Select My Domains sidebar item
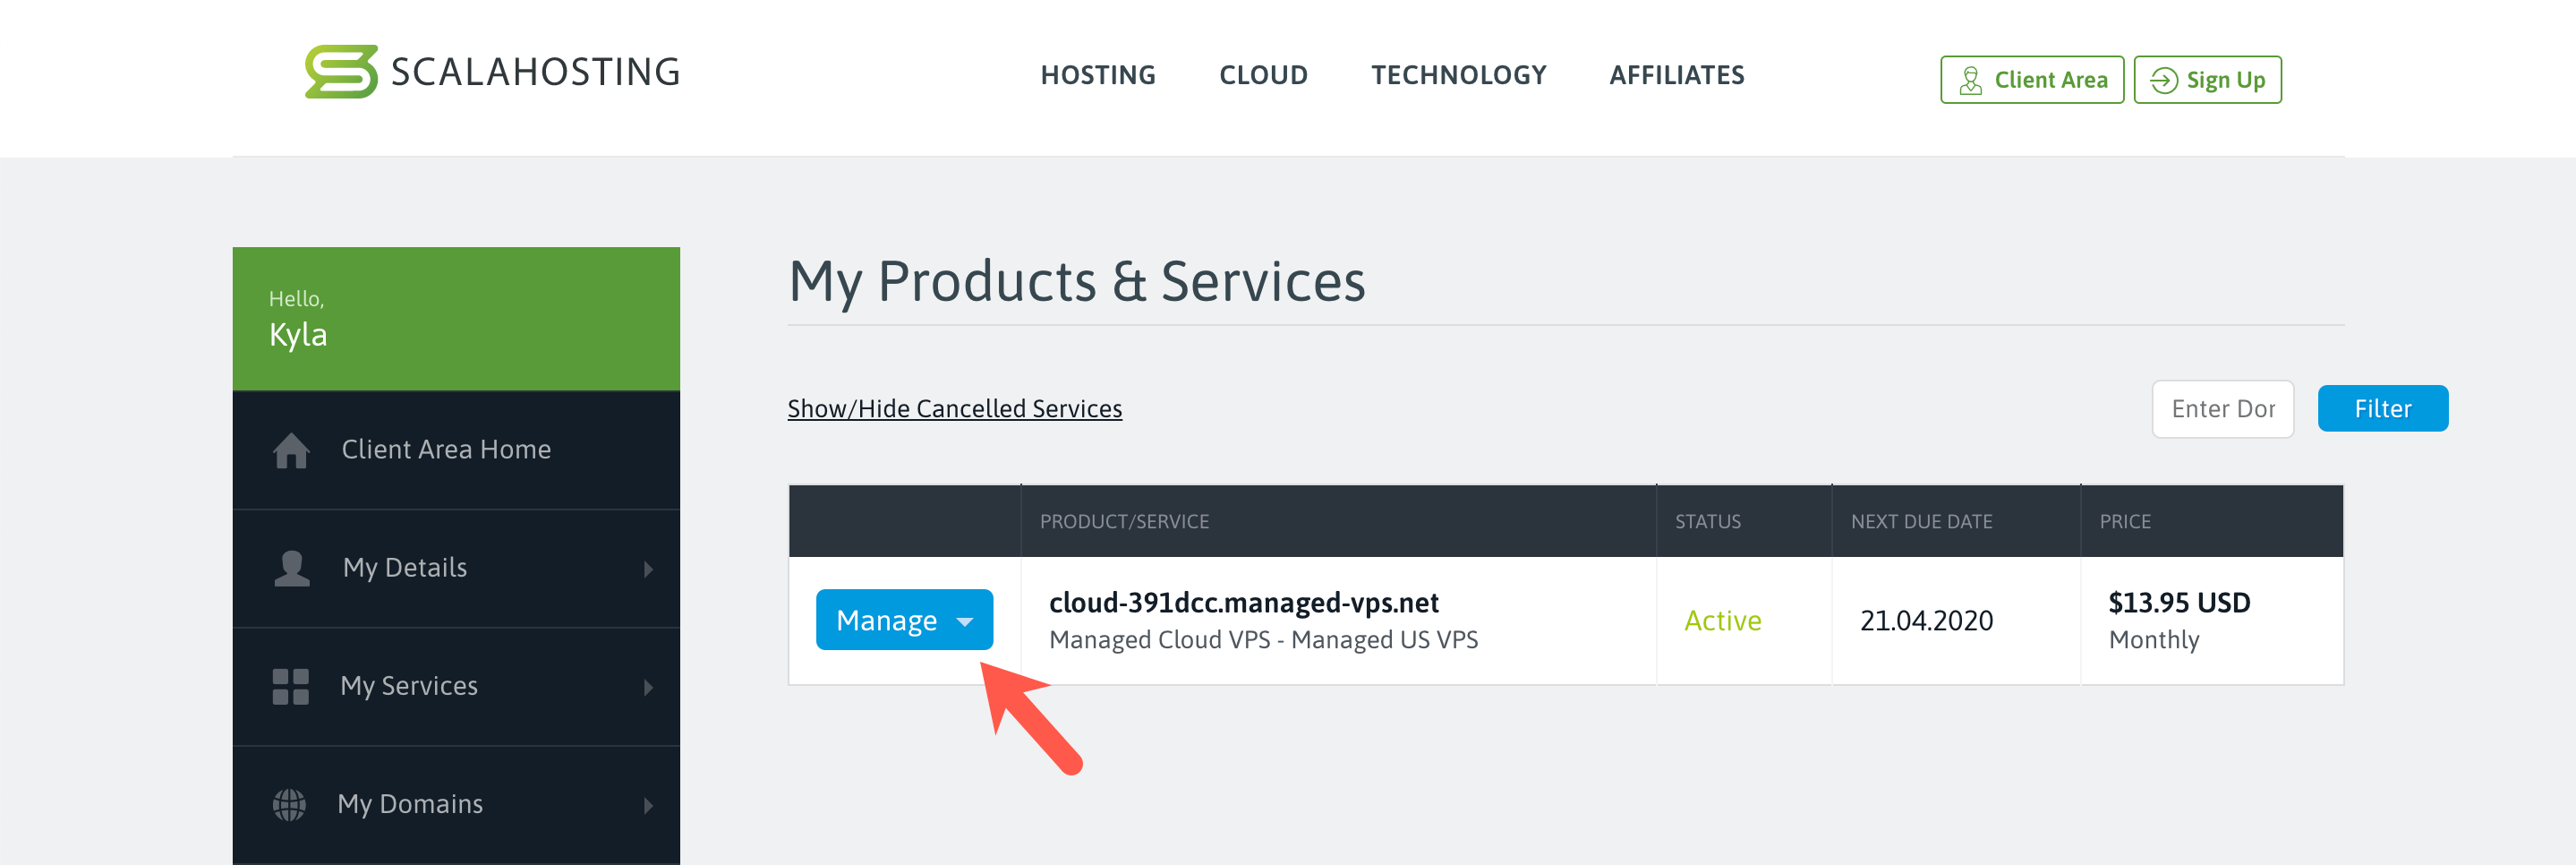 [456, 804]
